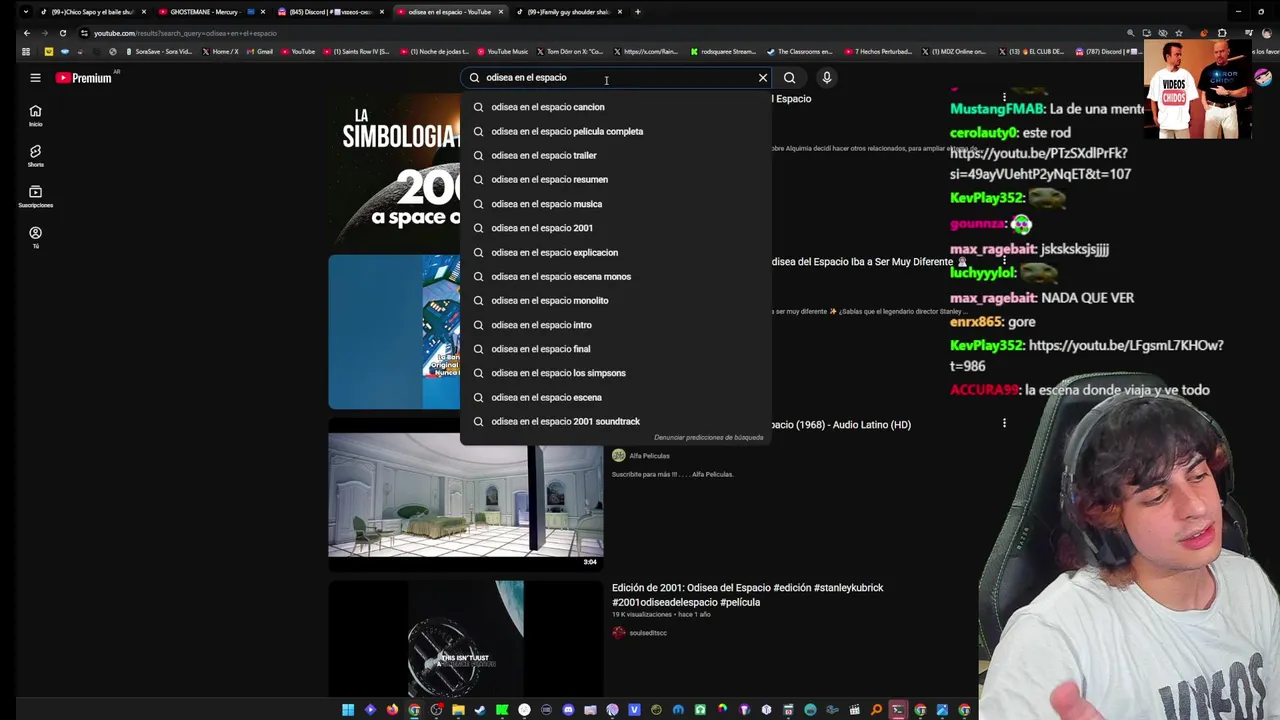Choose suggestion 'odisea en el espacio cancion'
1280x720 pixels.
[x=616, y=107]
